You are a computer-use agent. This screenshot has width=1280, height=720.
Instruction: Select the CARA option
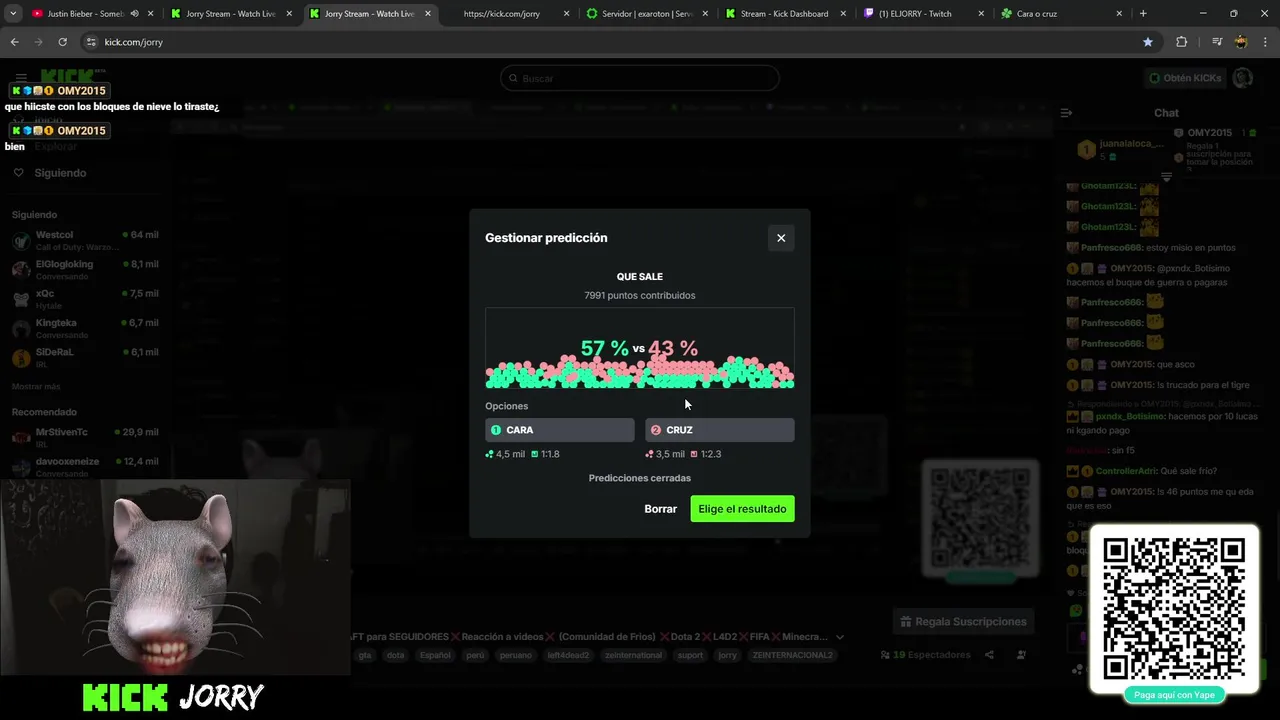[560, 430]
